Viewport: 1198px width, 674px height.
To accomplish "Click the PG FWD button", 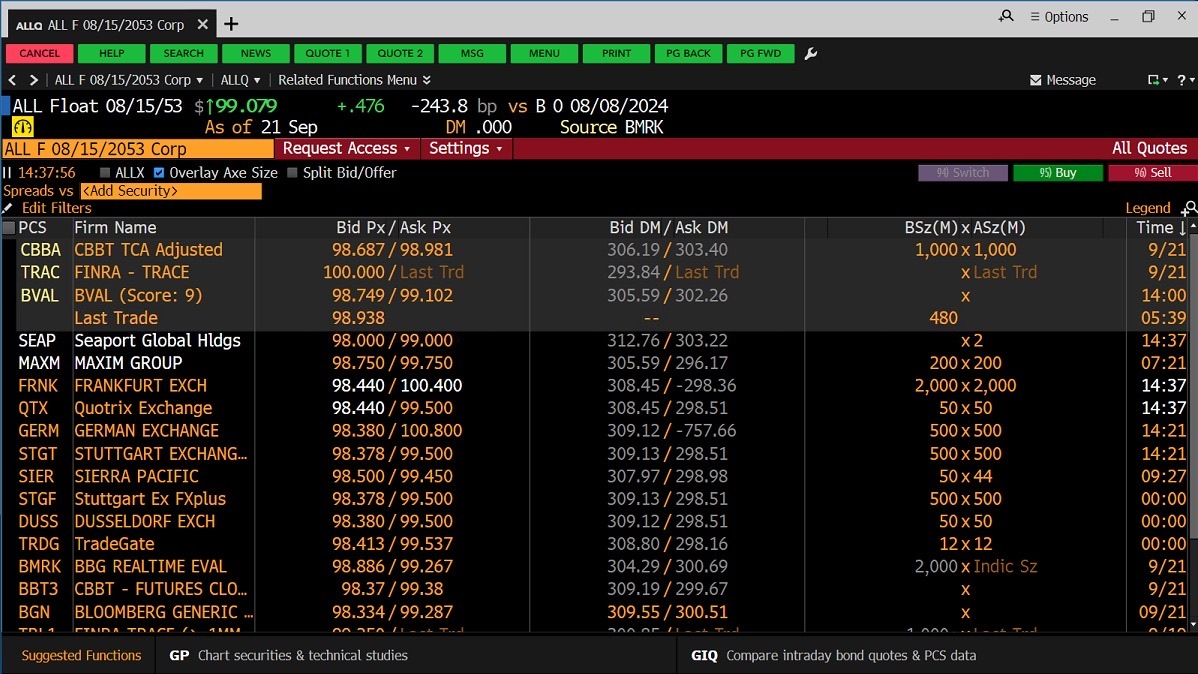I will (760, 53).
